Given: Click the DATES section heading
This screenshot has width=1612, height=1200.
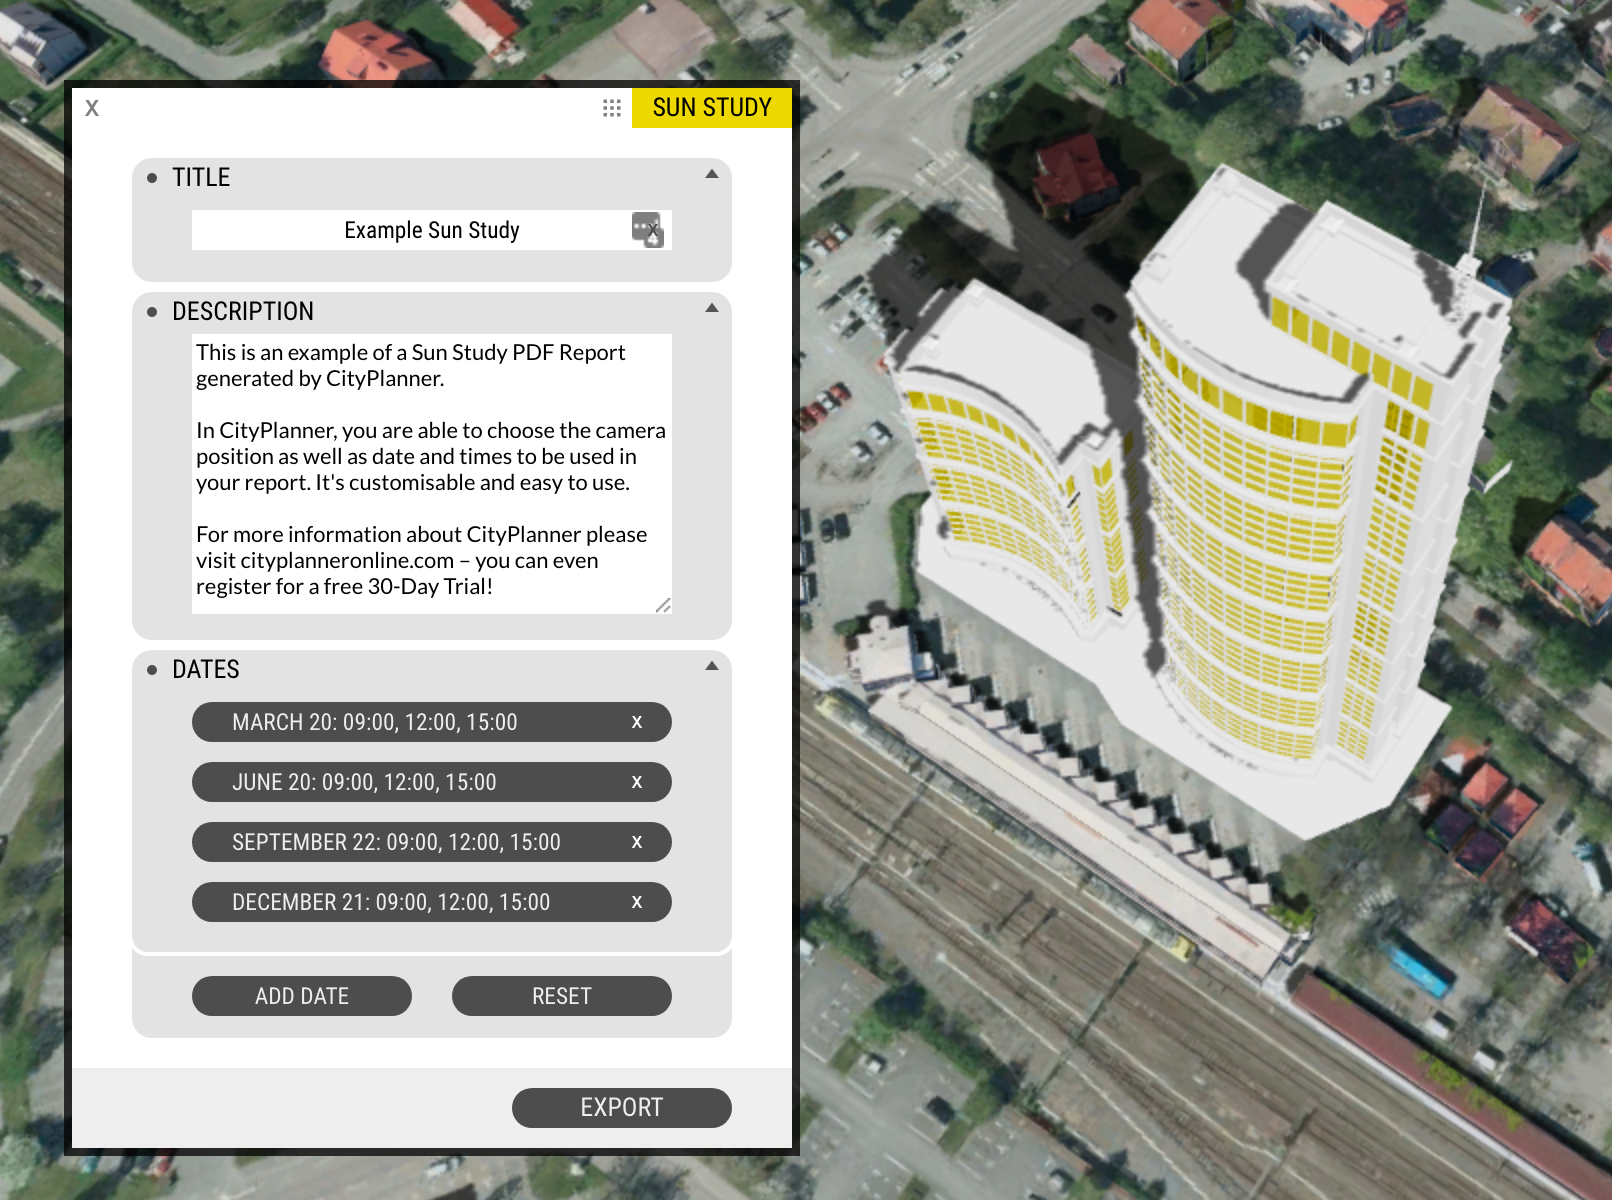Looking at the screenshot, I should click(206, 670).
